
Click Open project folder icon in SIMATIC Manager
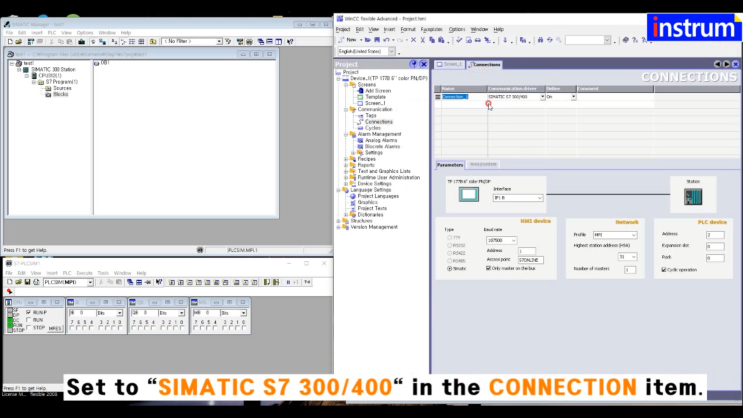tap(18, 42)
